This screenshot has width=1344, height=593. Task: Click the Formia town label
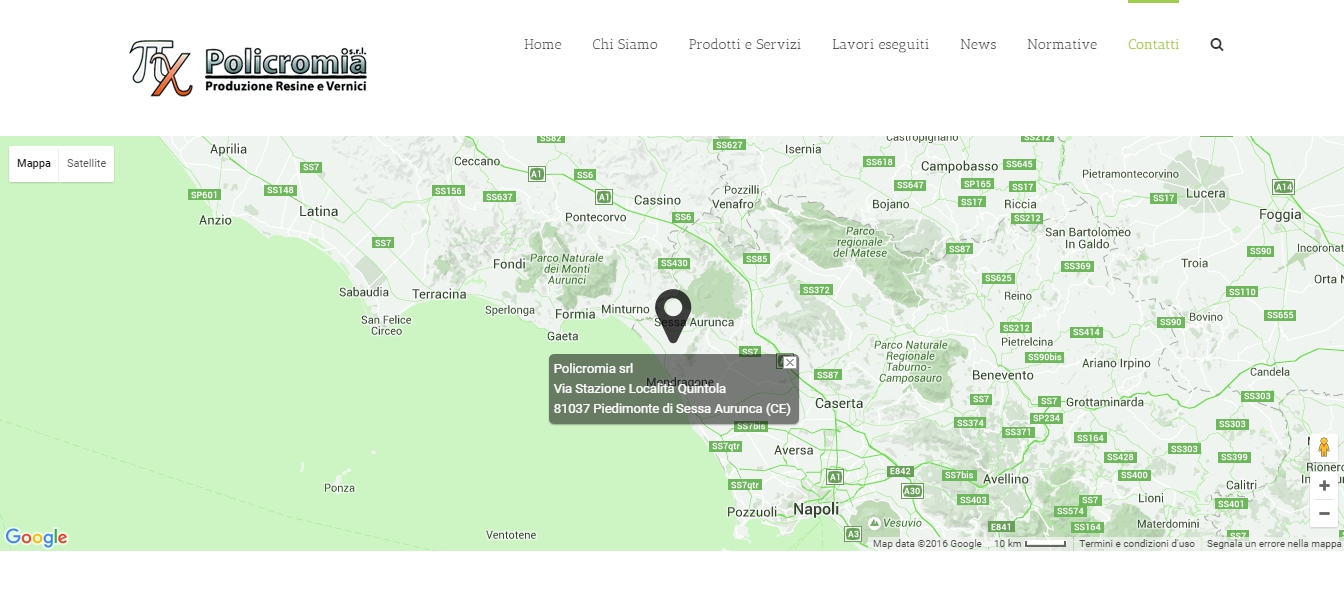pyautogui.click(x=575, y=314)
